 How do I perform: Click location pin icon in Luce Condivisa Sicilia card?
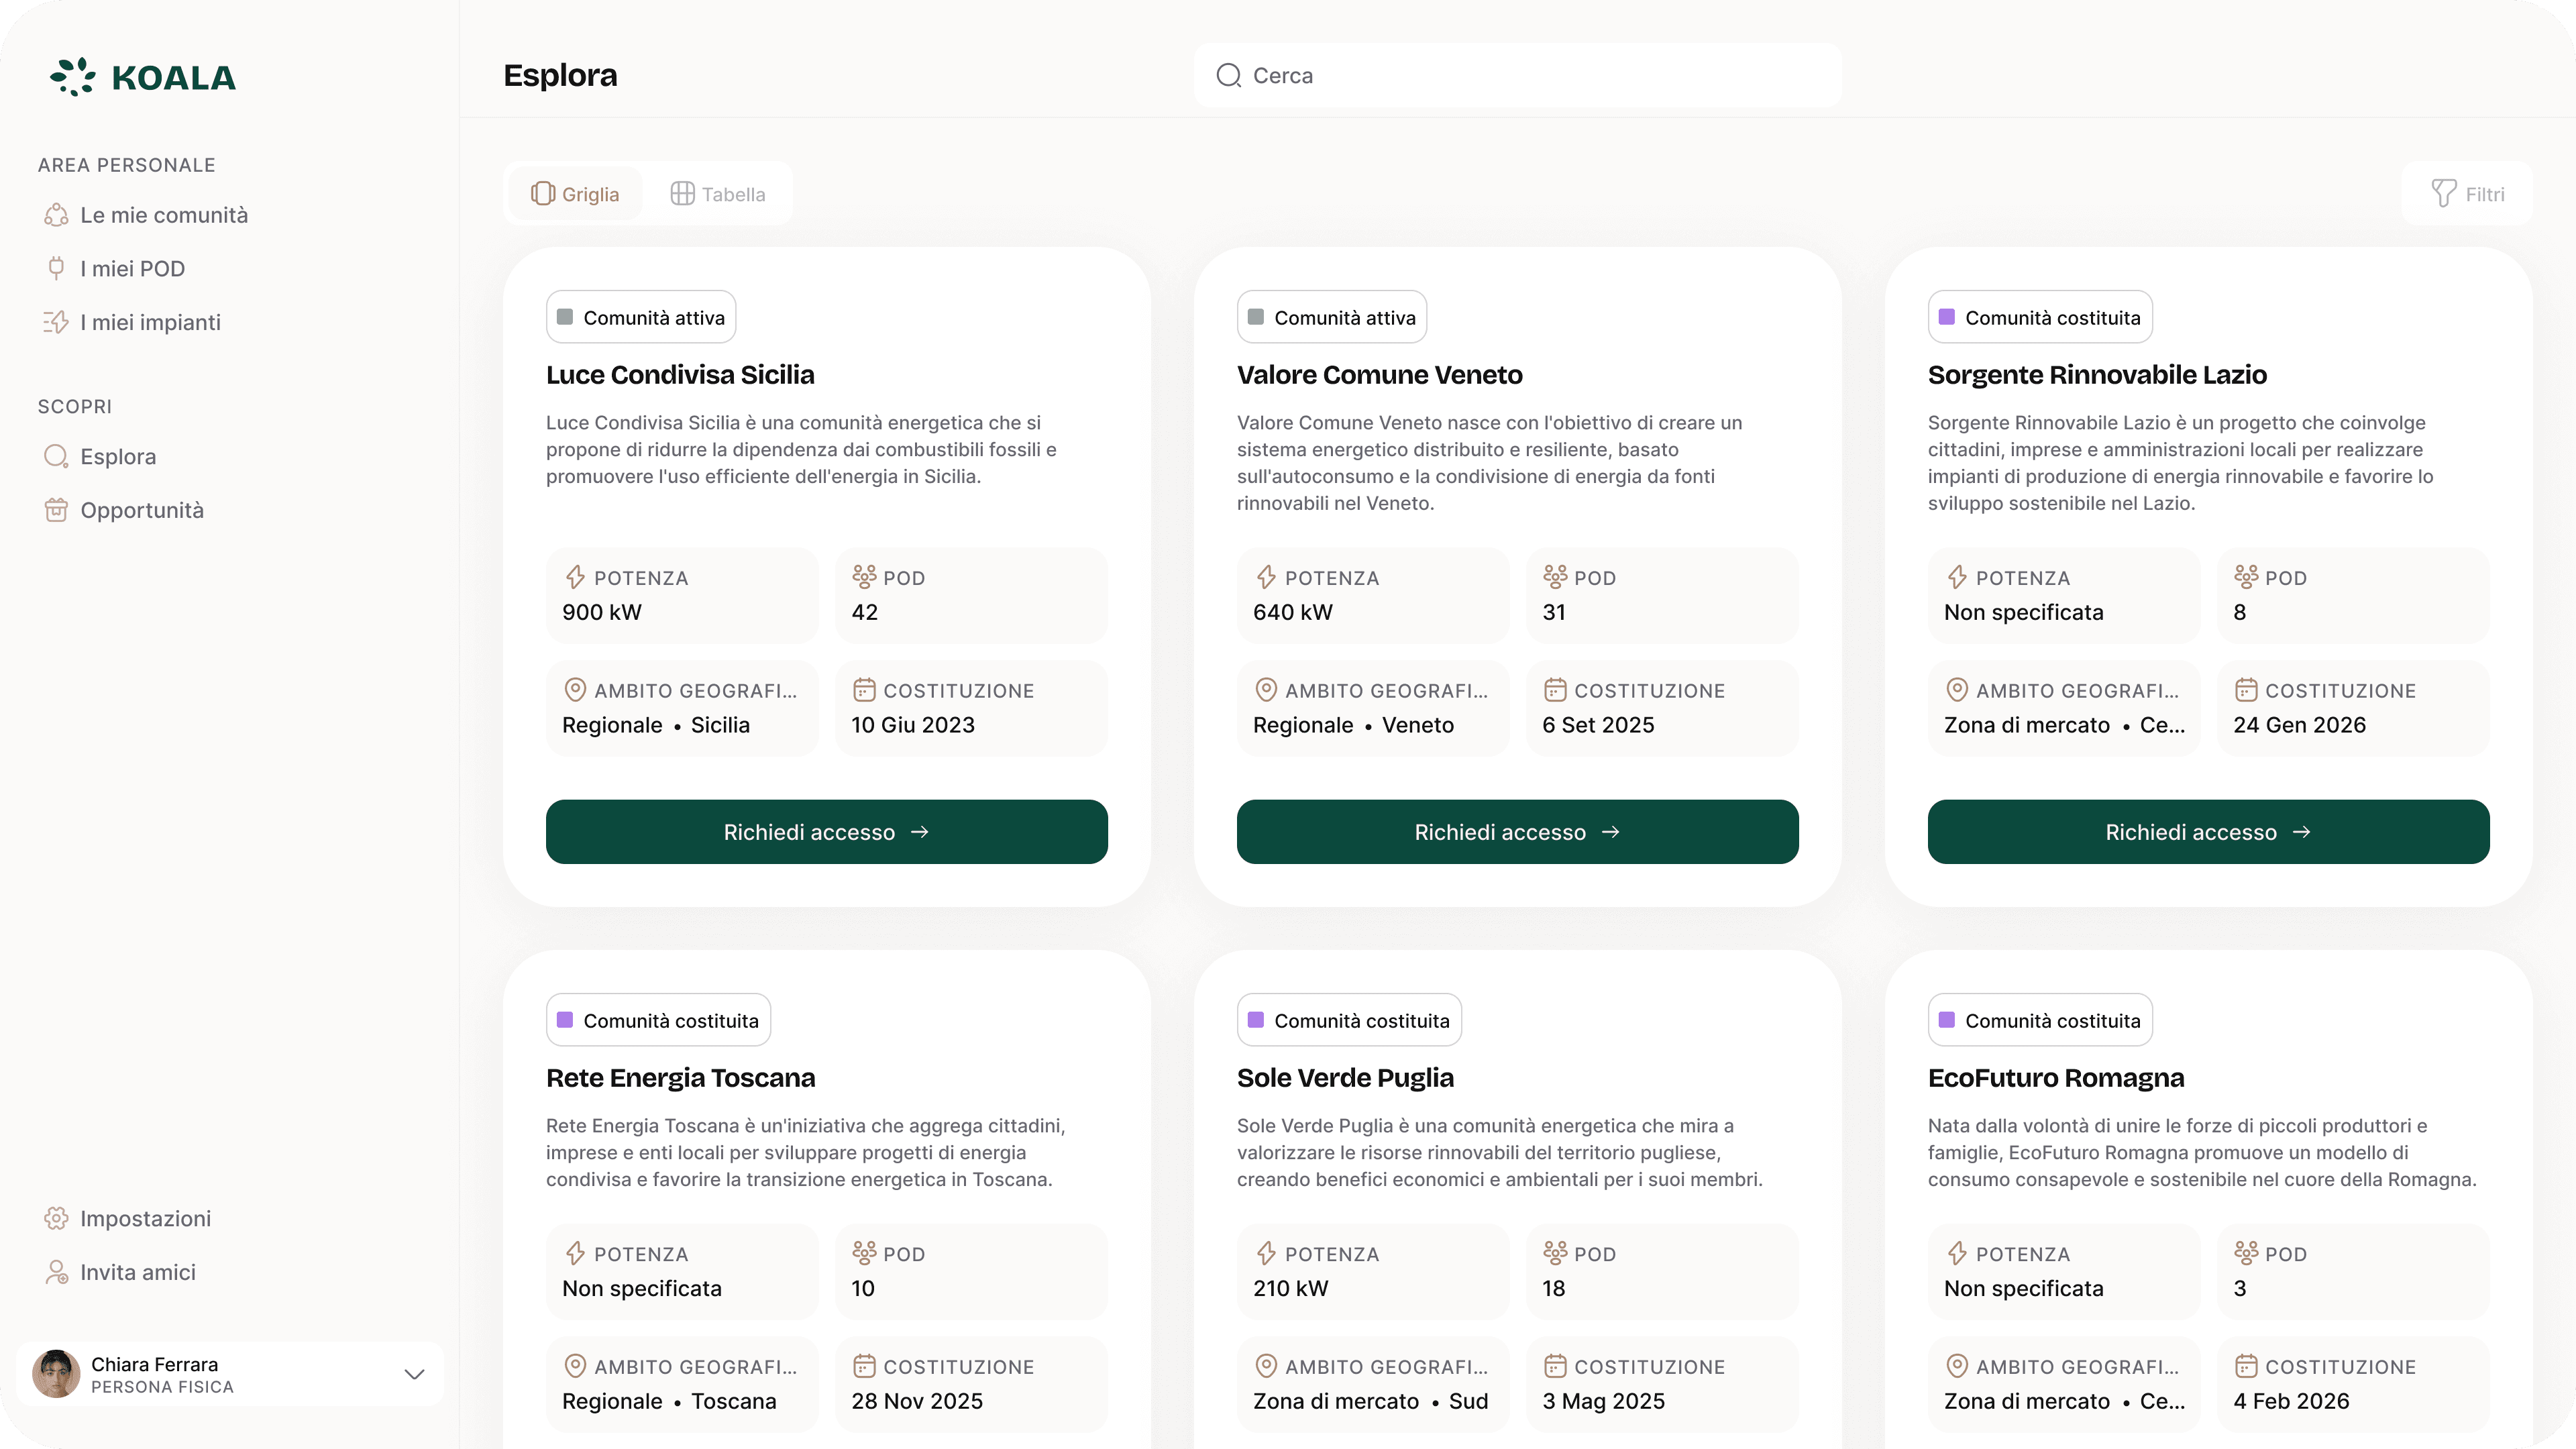tap(575, 690)
